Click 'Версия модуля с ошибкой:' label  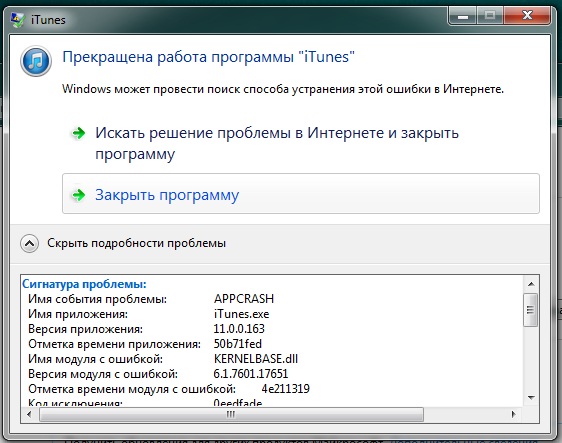tap(103, 374)
